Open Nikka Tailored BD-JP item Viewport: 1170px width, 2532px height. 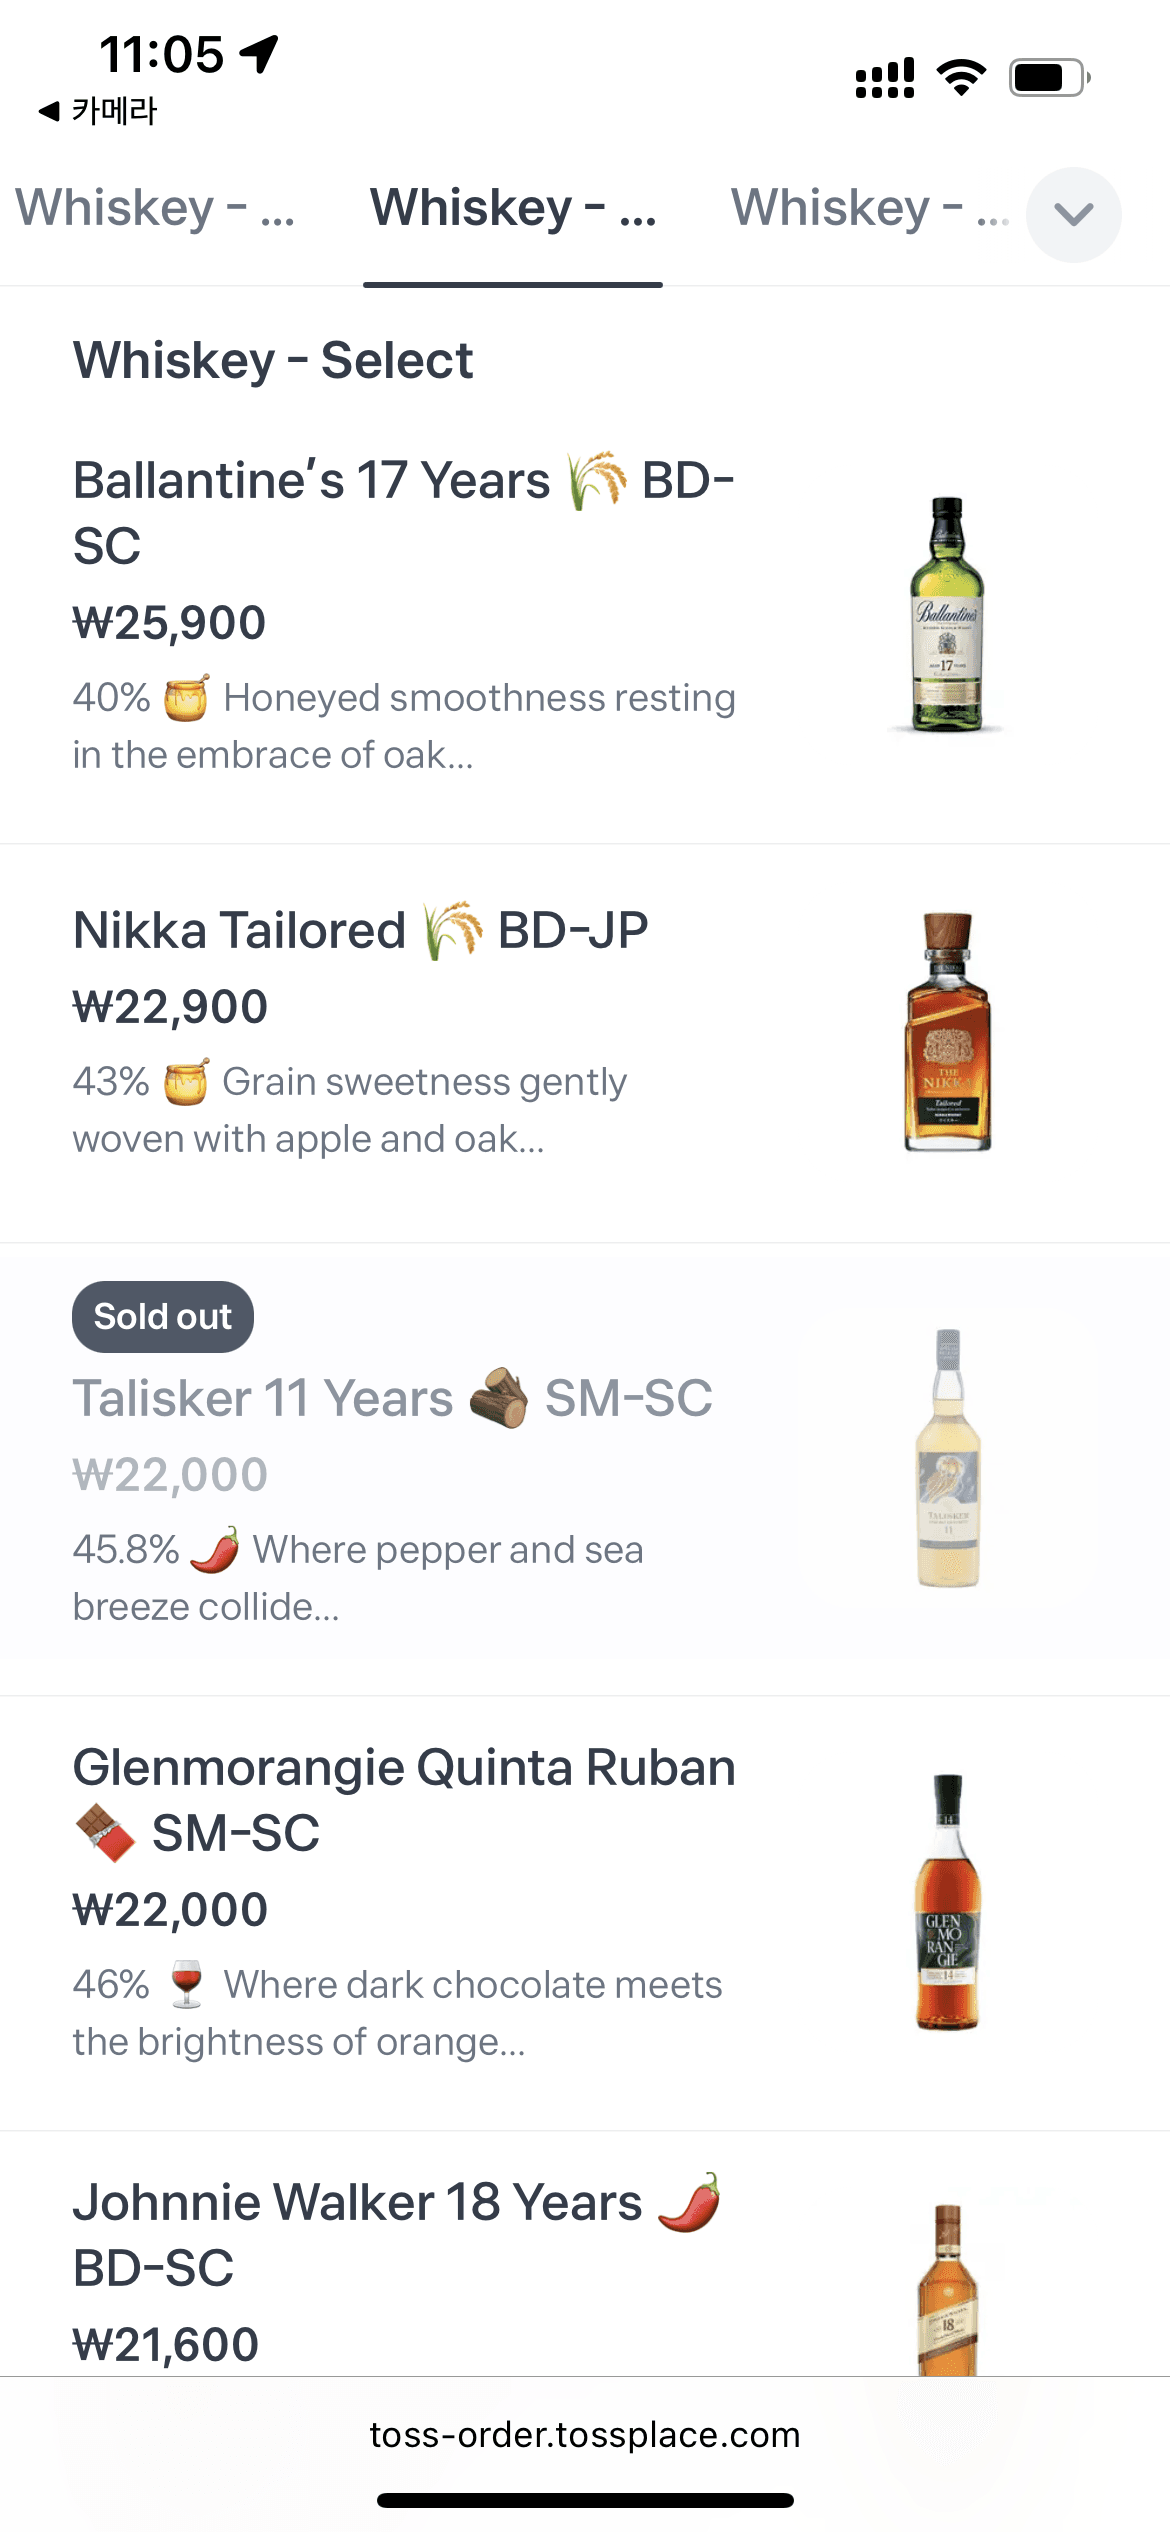[x=360, y=931]
